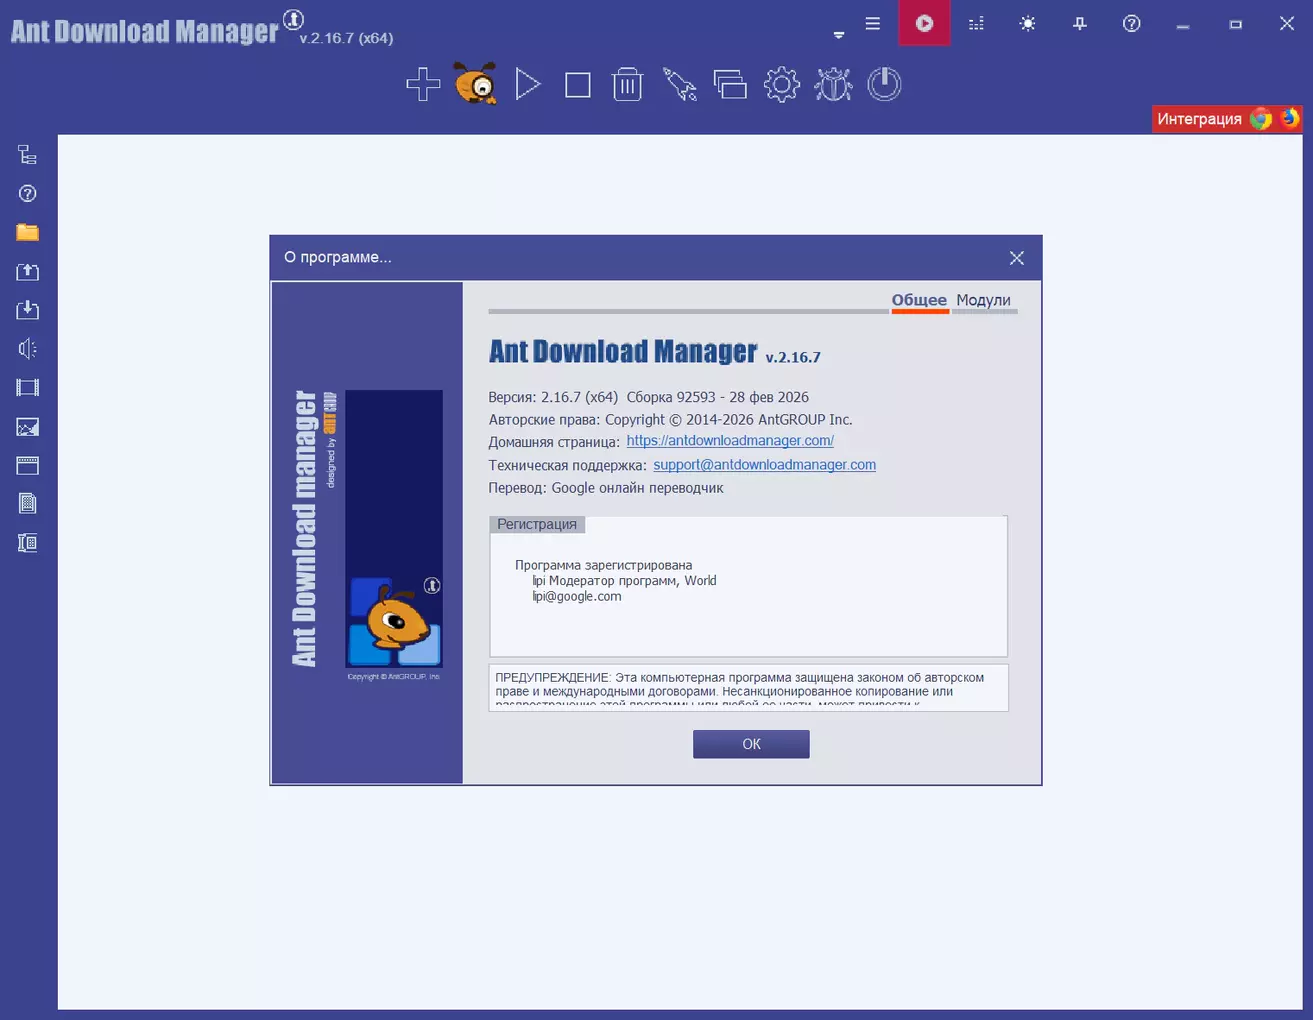
Task: Toggle the sun brightness theme icon
Action: [1027, 23]
